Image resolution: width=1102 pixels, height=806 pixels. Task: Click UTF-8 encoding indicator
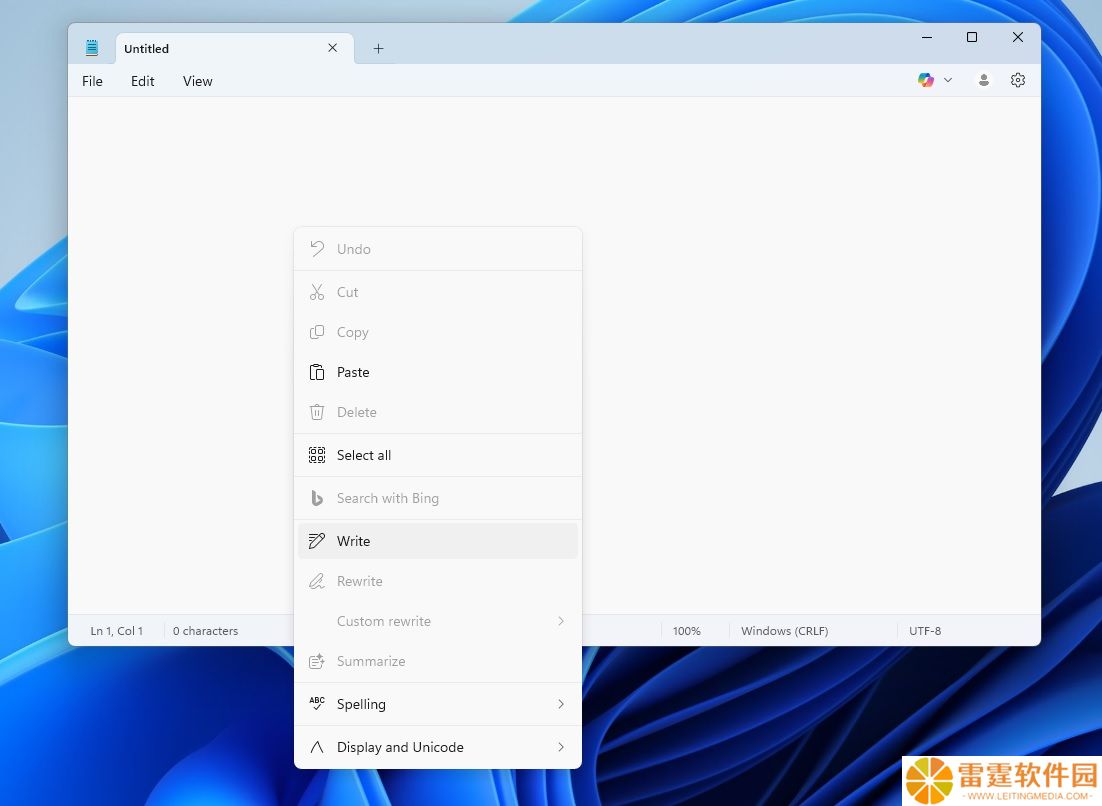925,631
